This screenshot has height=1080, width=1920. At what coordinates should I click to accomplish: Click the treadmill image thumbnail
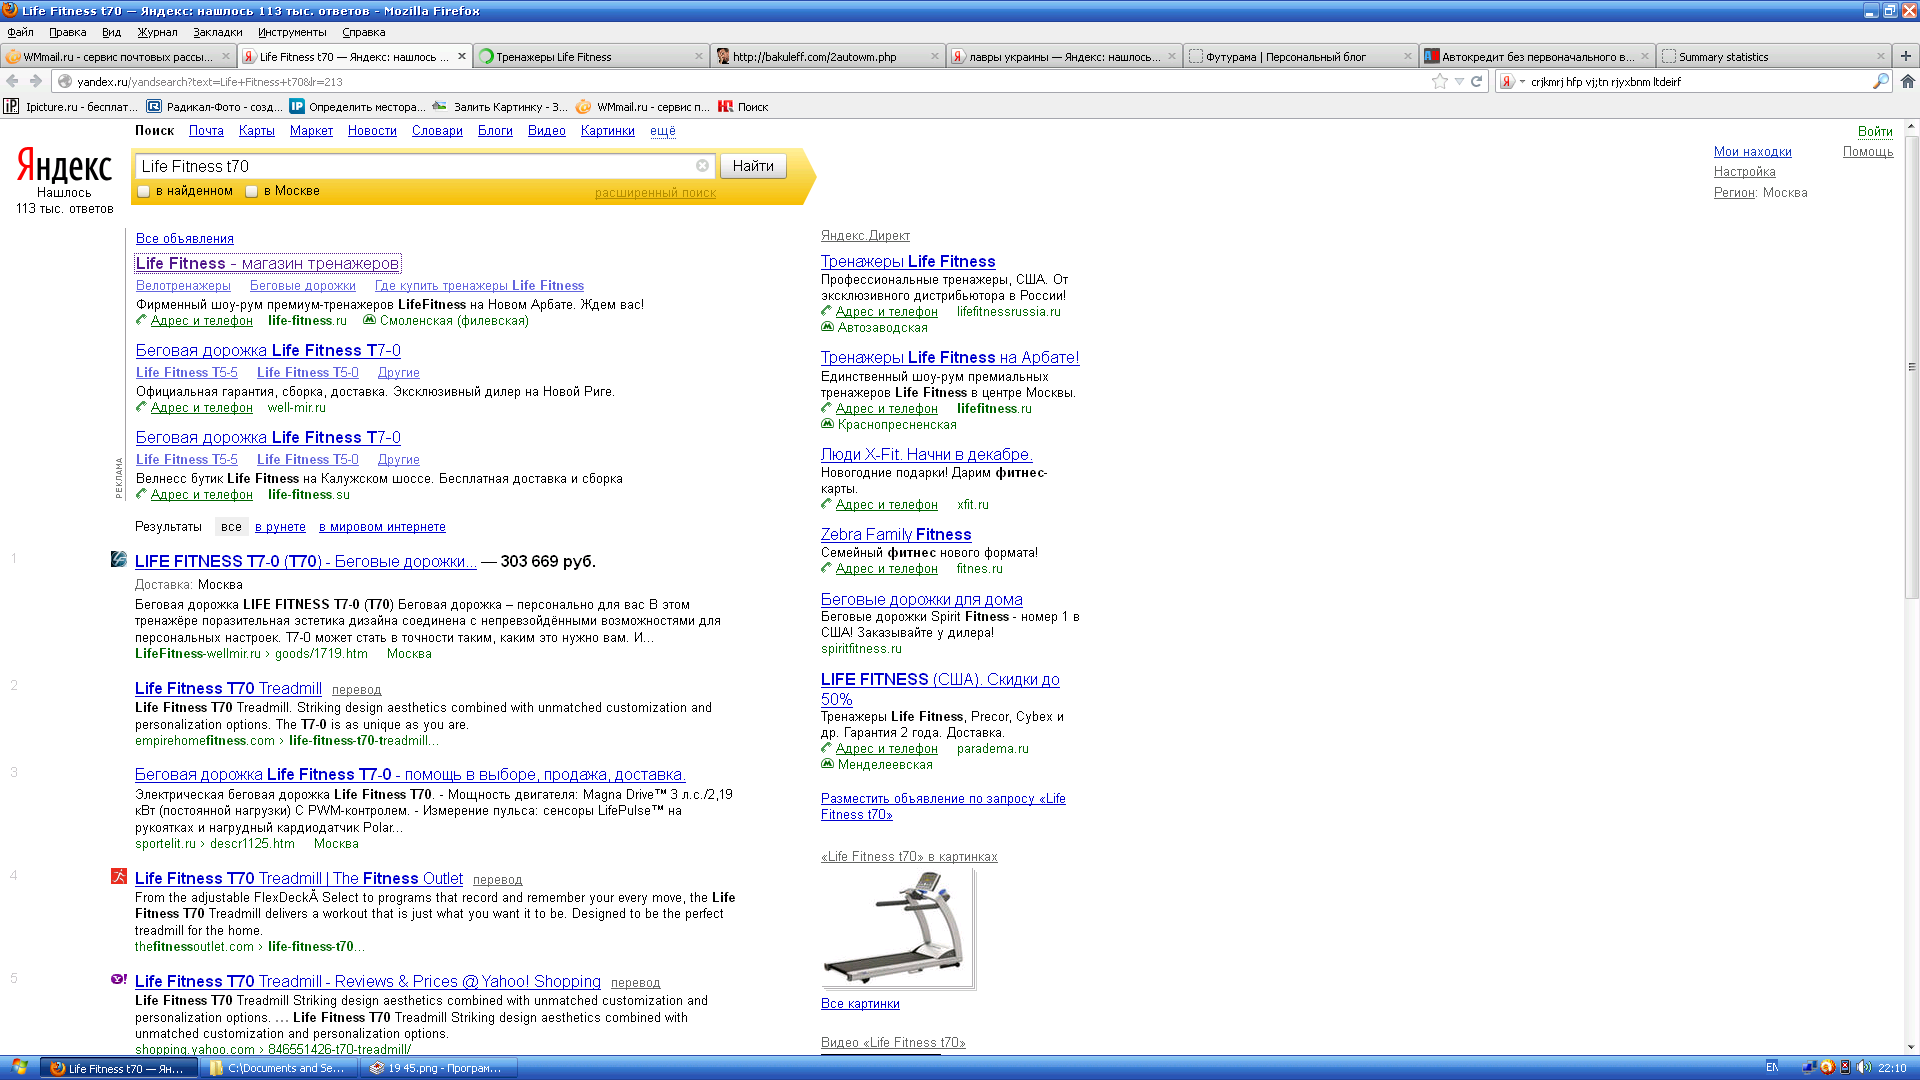click(897, 928)
